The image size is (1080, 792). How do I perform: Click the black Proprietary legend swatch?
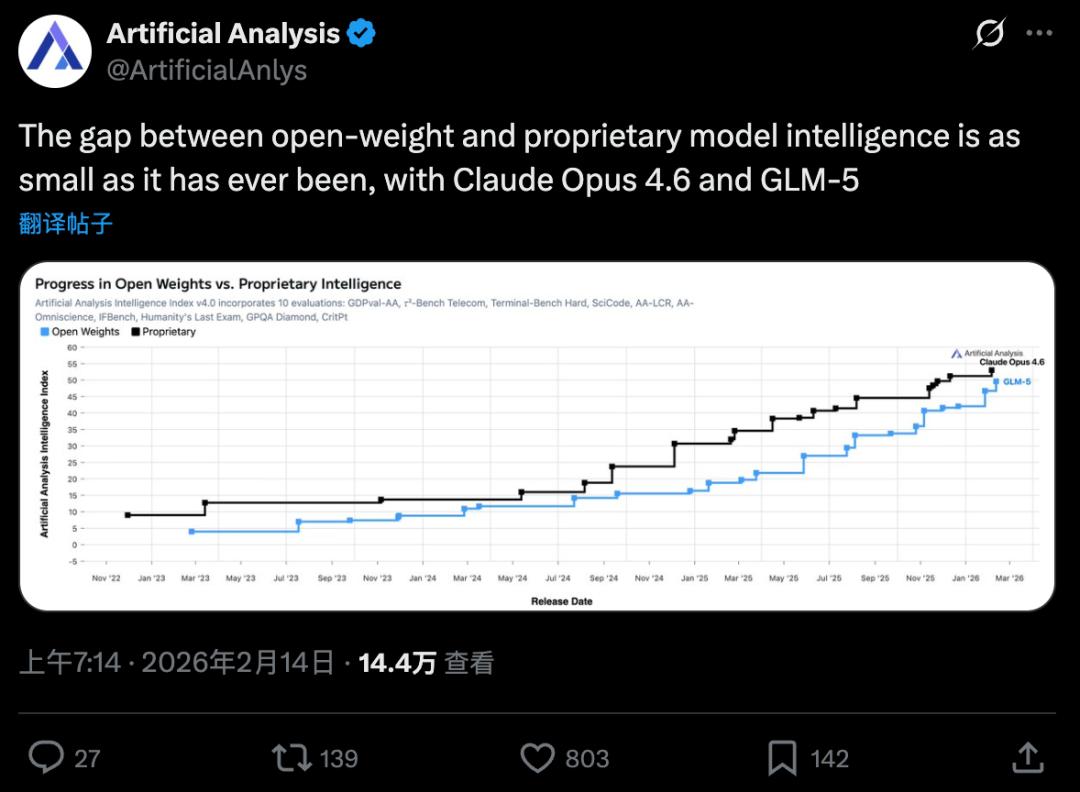134,332
